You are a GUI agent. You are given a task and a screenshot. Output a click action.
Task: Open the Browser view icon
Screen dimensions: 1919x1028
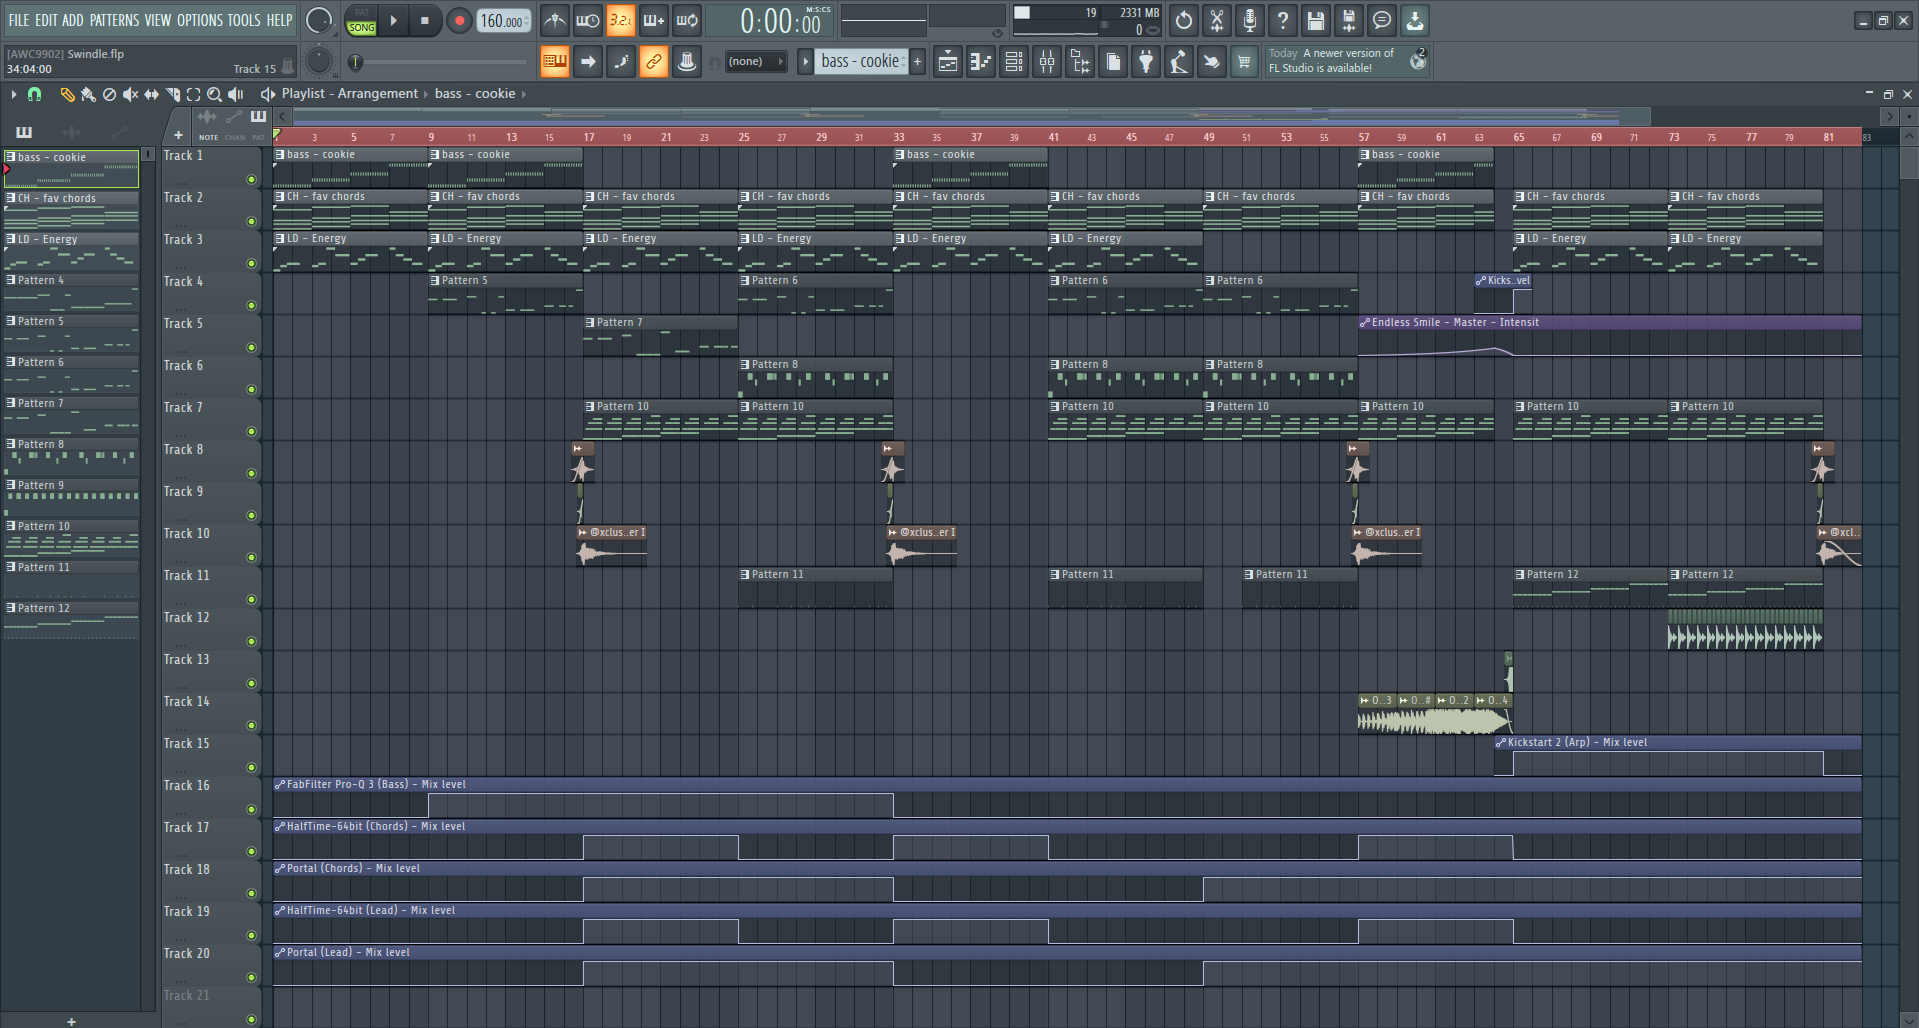(1080, 62)
